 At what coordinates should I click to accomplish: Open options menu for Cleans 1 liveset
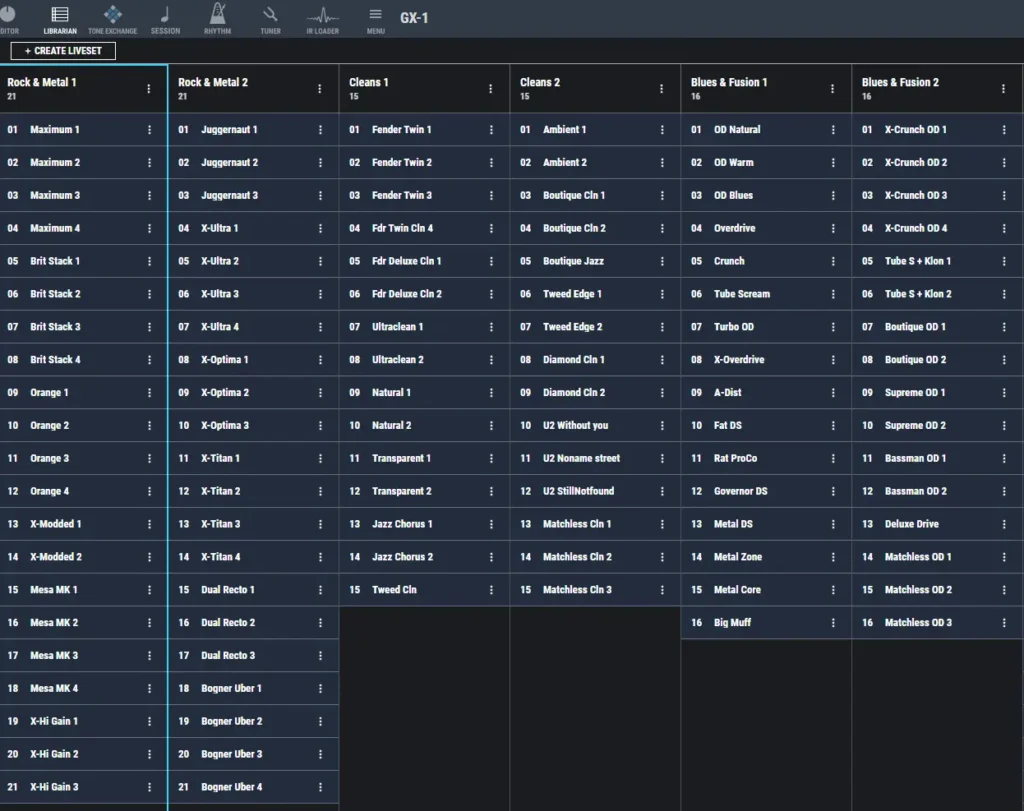tap(491, 89)
